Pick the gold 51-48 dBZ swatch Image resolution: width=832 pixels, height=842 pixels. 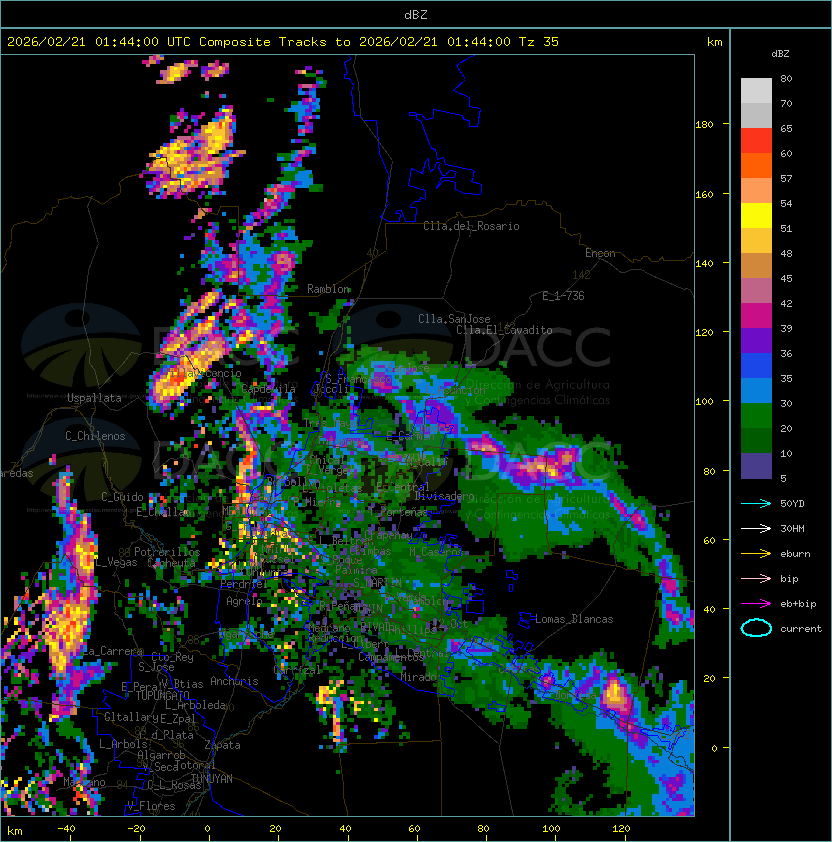(x=756, y=241)
